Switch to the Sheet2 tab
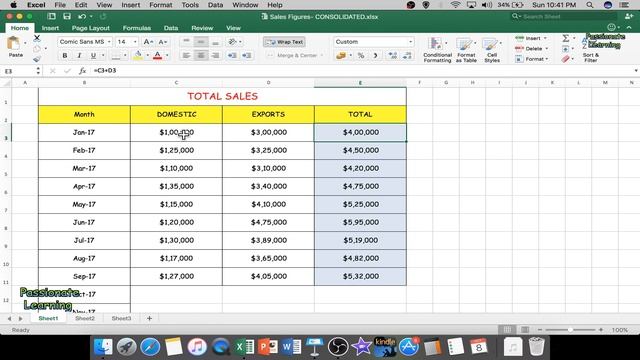640x360 pixels. 85,318
